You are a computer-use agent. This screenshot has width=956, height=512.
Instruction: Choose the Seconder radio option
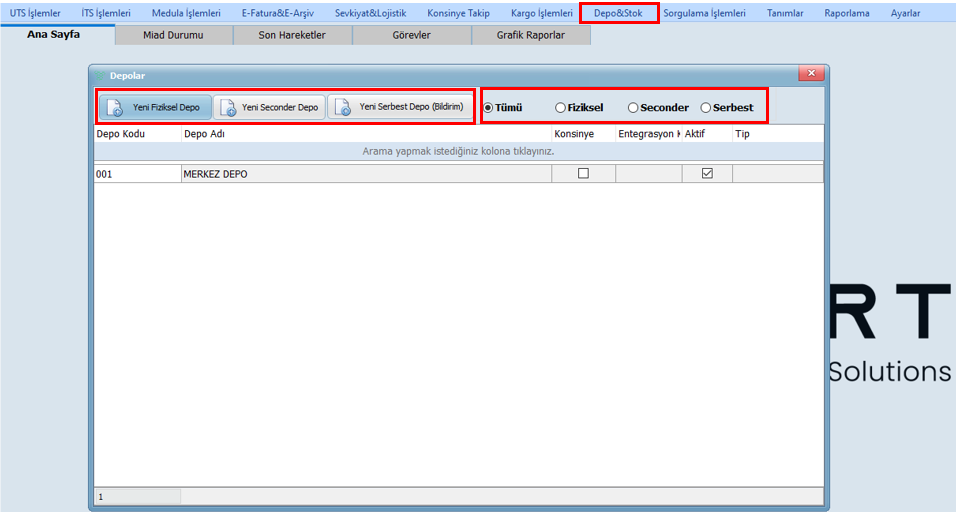[x=633, y=108]
